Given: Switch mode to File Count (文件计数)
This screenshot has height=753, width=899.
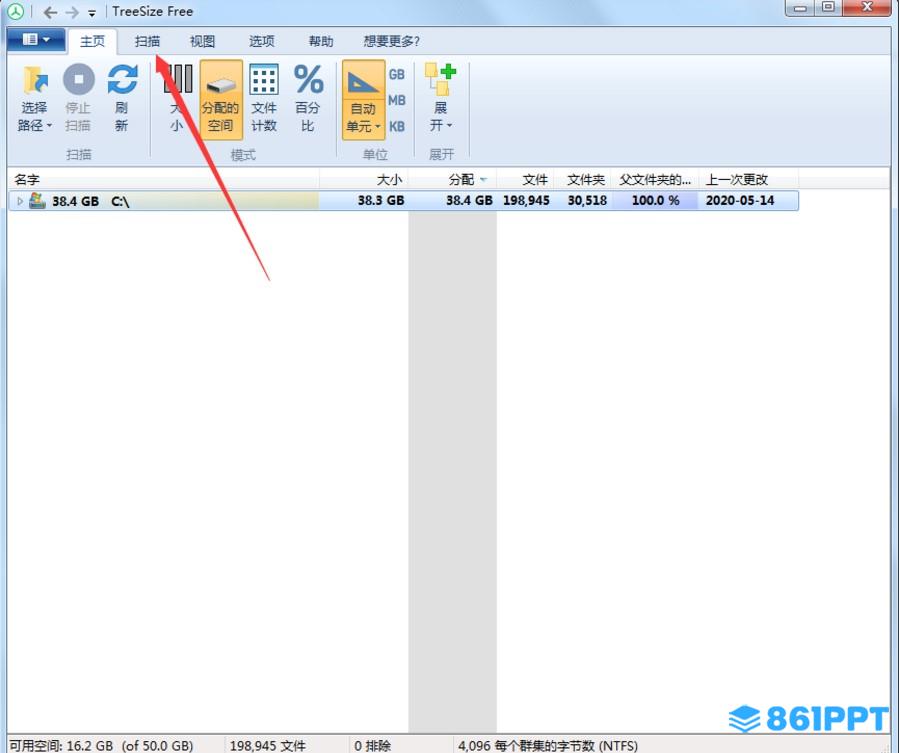Looking at the screenshot, I should [x=264, y=99].
